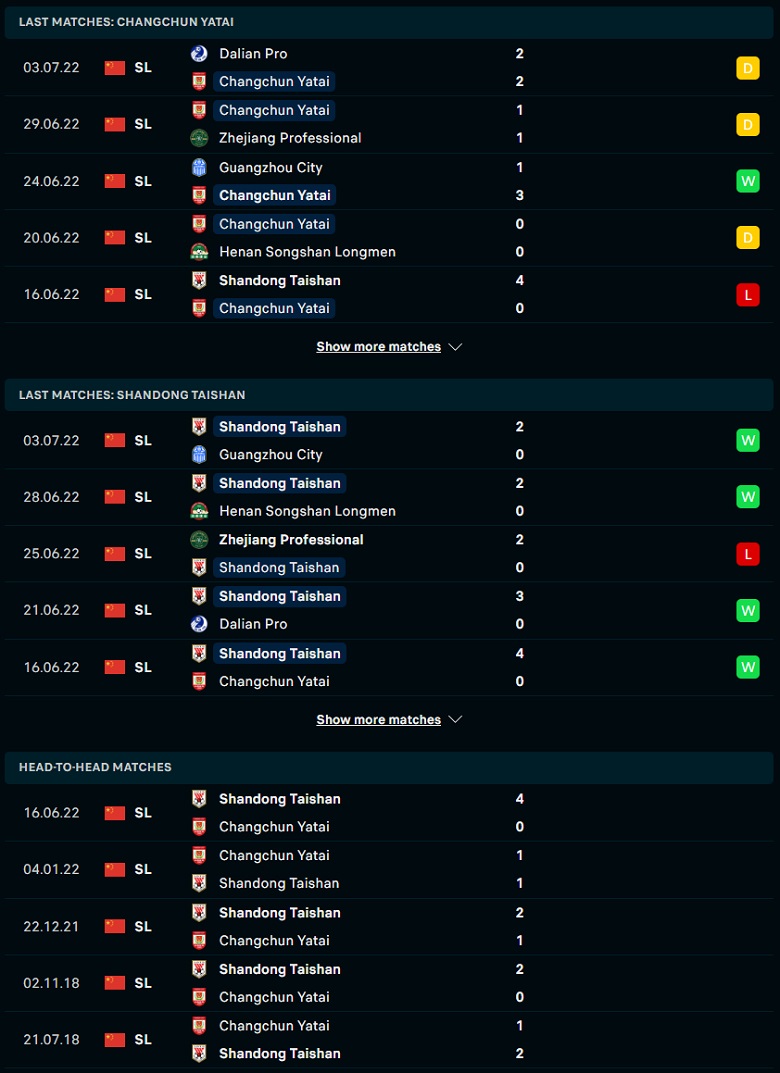Viewport: 780px width, 1073px height.
Task: Show more matches for Shandong Taishan
Action: [378, 720]
